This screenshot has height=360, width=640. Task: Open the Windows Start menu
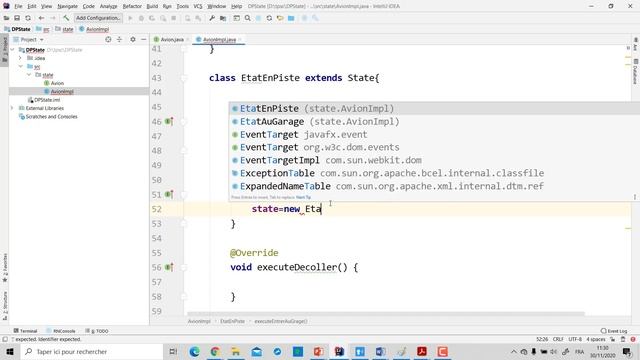tap(9, 351)
